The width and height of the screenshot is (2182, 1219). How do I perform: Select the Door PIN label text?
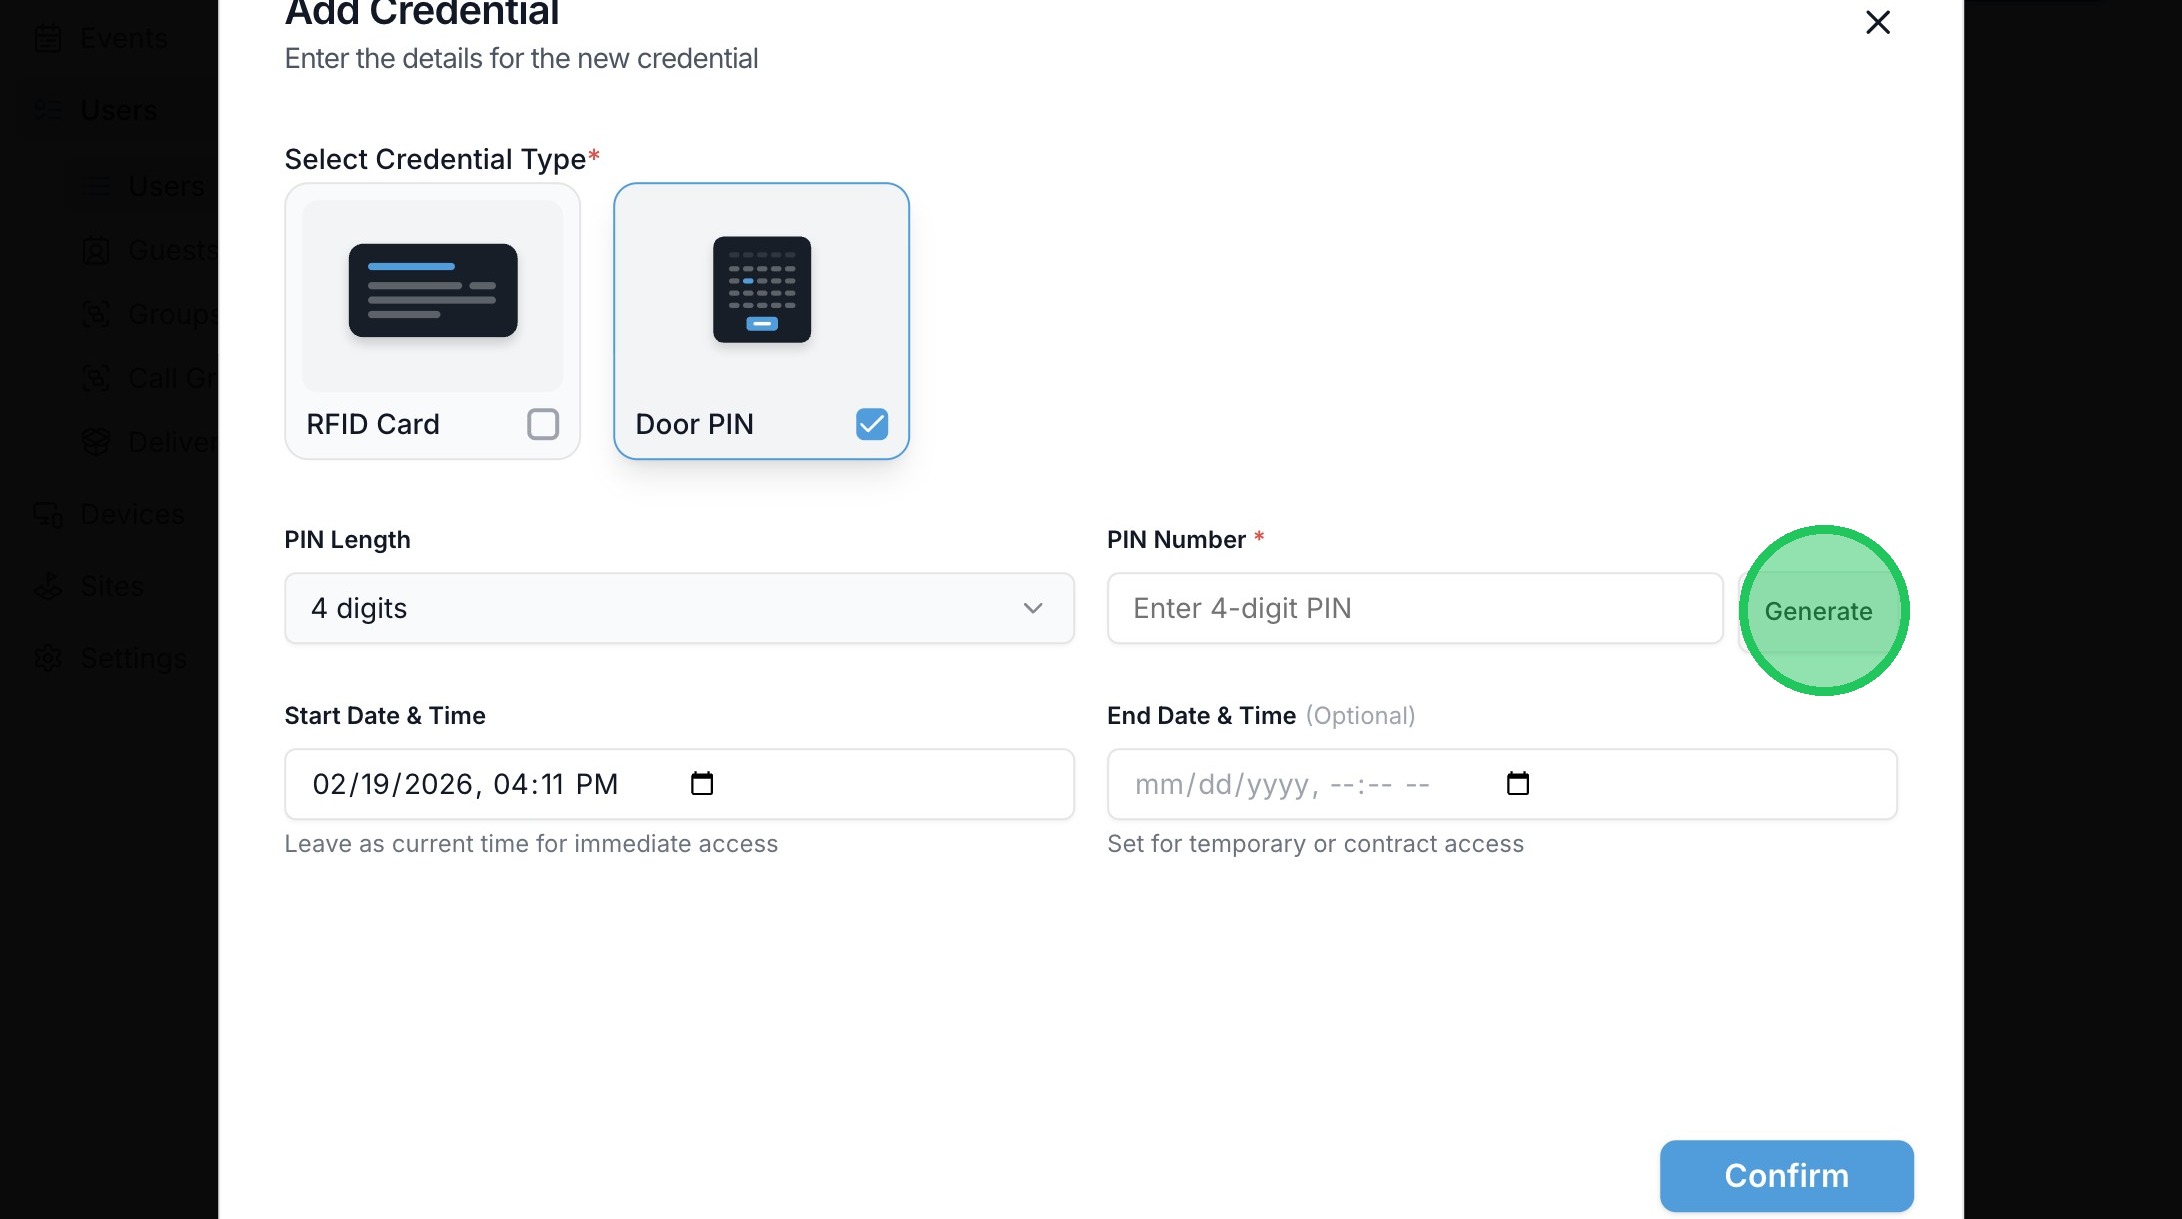coord(694,424)
